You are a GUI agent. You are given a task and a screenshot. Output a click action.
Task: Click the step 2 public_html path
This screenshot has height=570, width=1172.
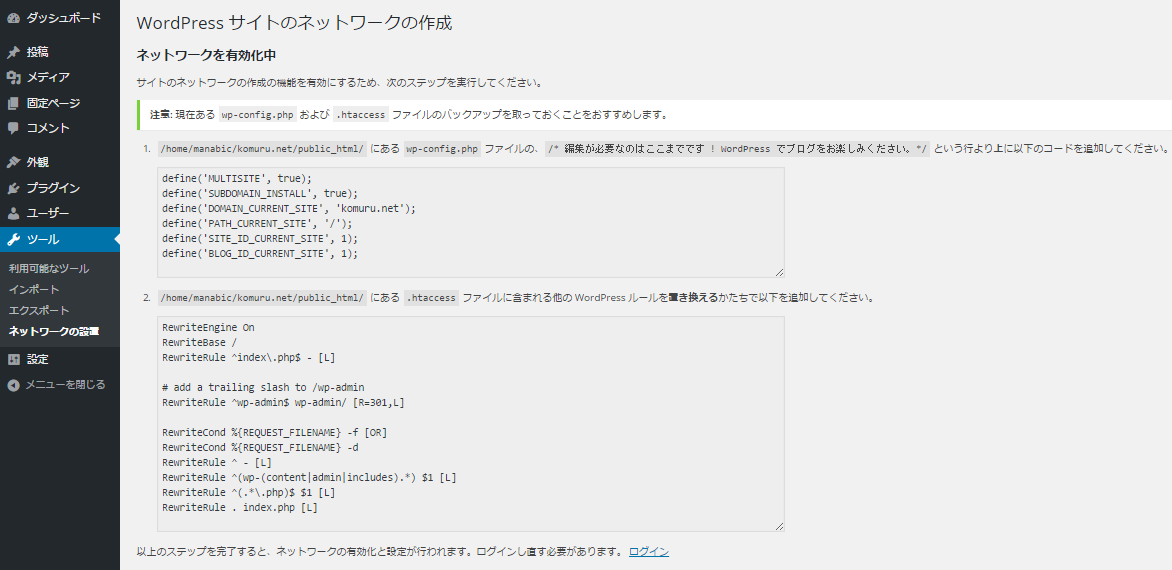pyautogui.click(x=262, y=297)
